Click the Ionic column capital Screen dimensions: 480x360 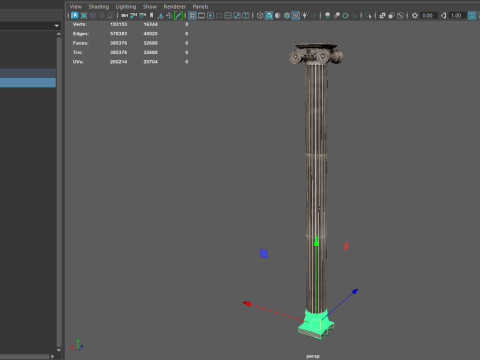(316, 54)
